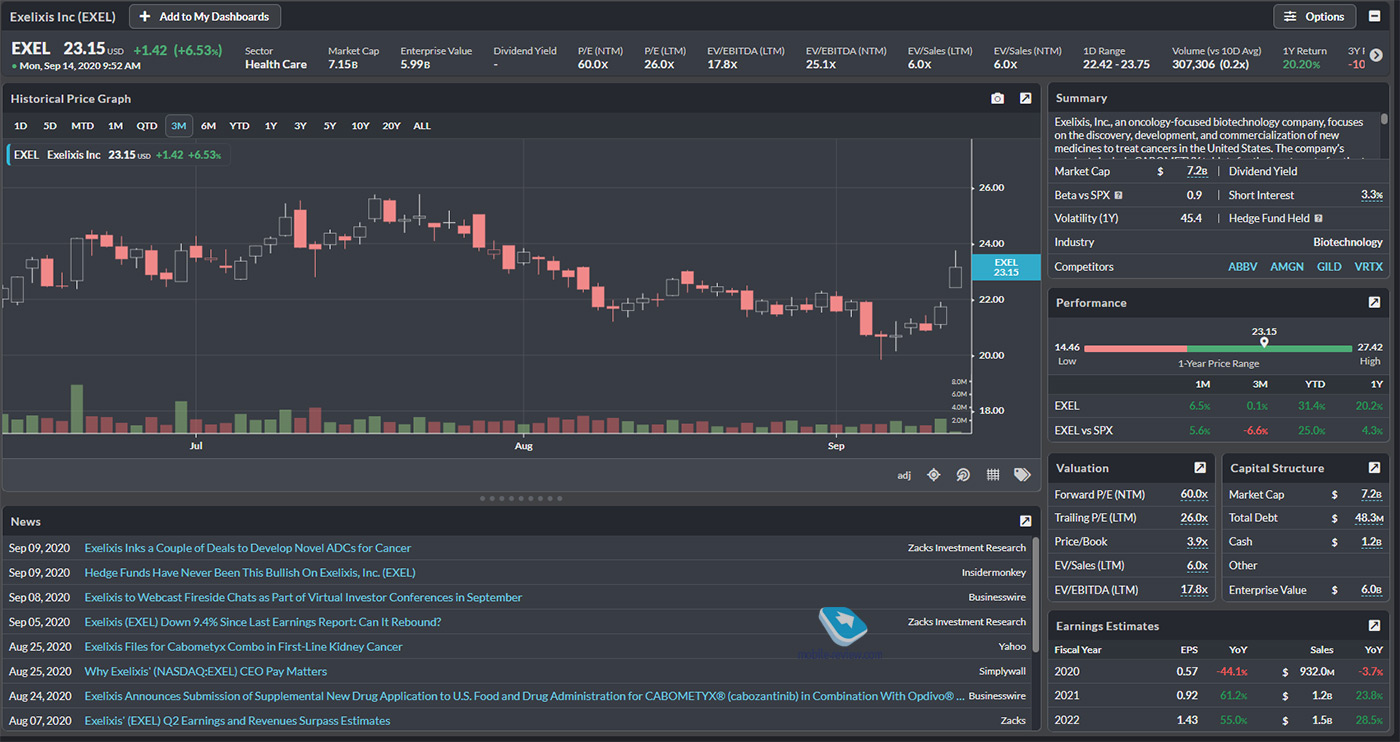Select the ALL chart range
This screenshot has height=742, width=1400.
click(422, 126)
